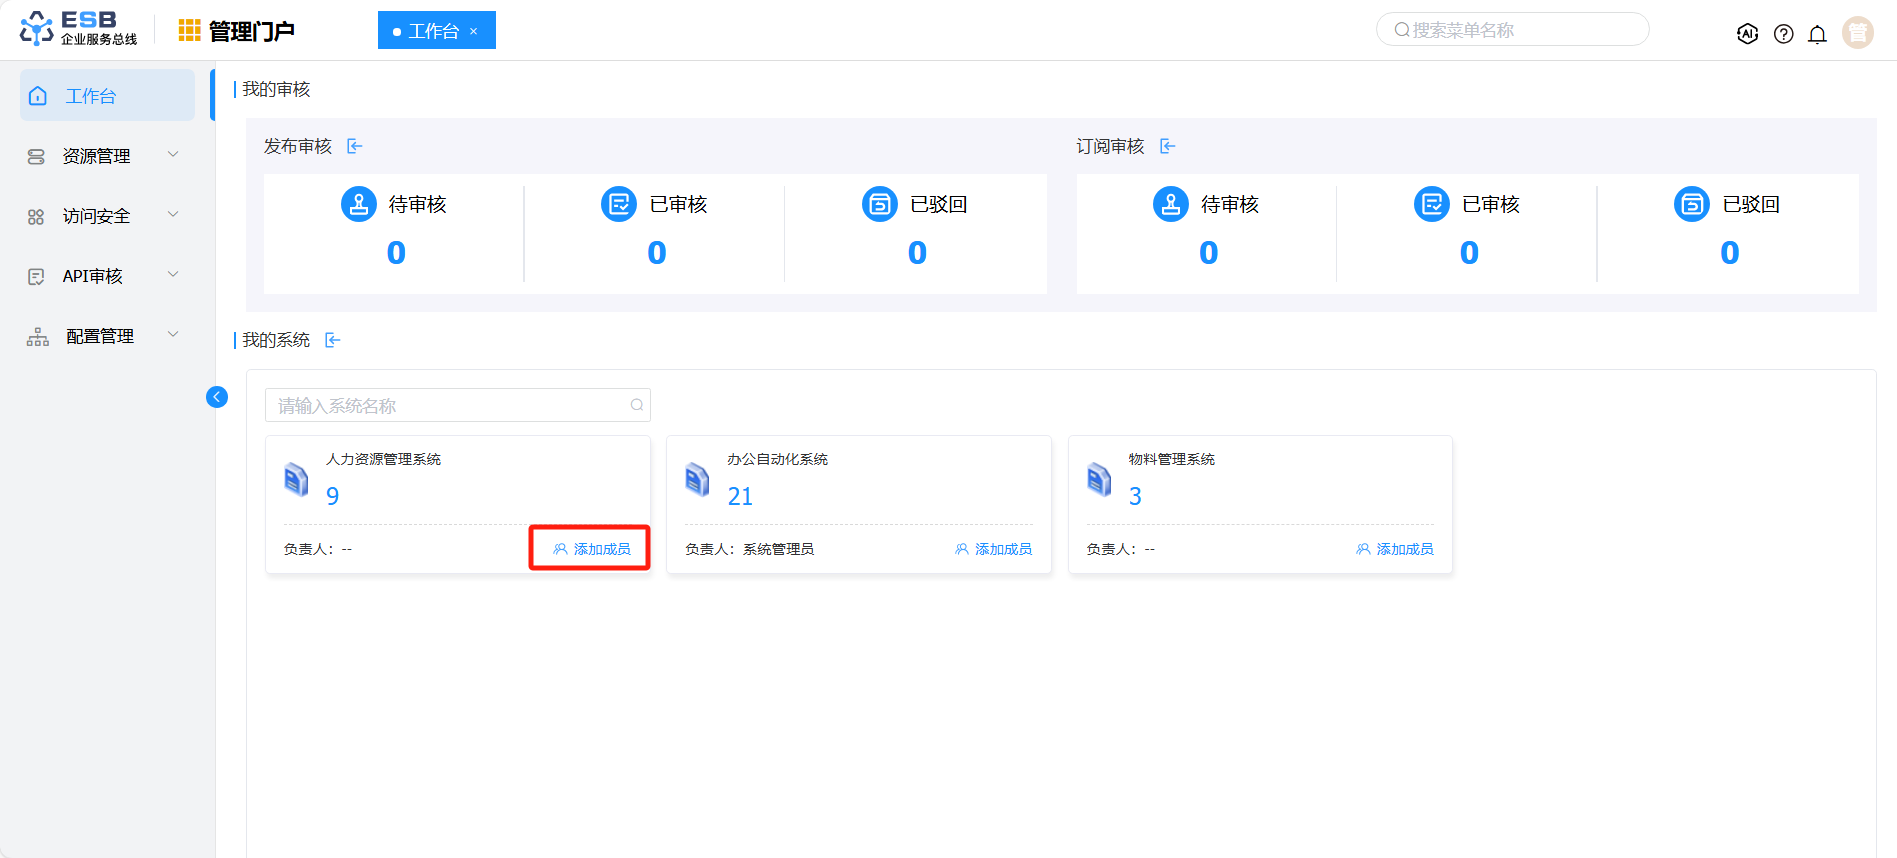Click the 管理门户 grid icon

pyautogui.click(x=189, y=31)
